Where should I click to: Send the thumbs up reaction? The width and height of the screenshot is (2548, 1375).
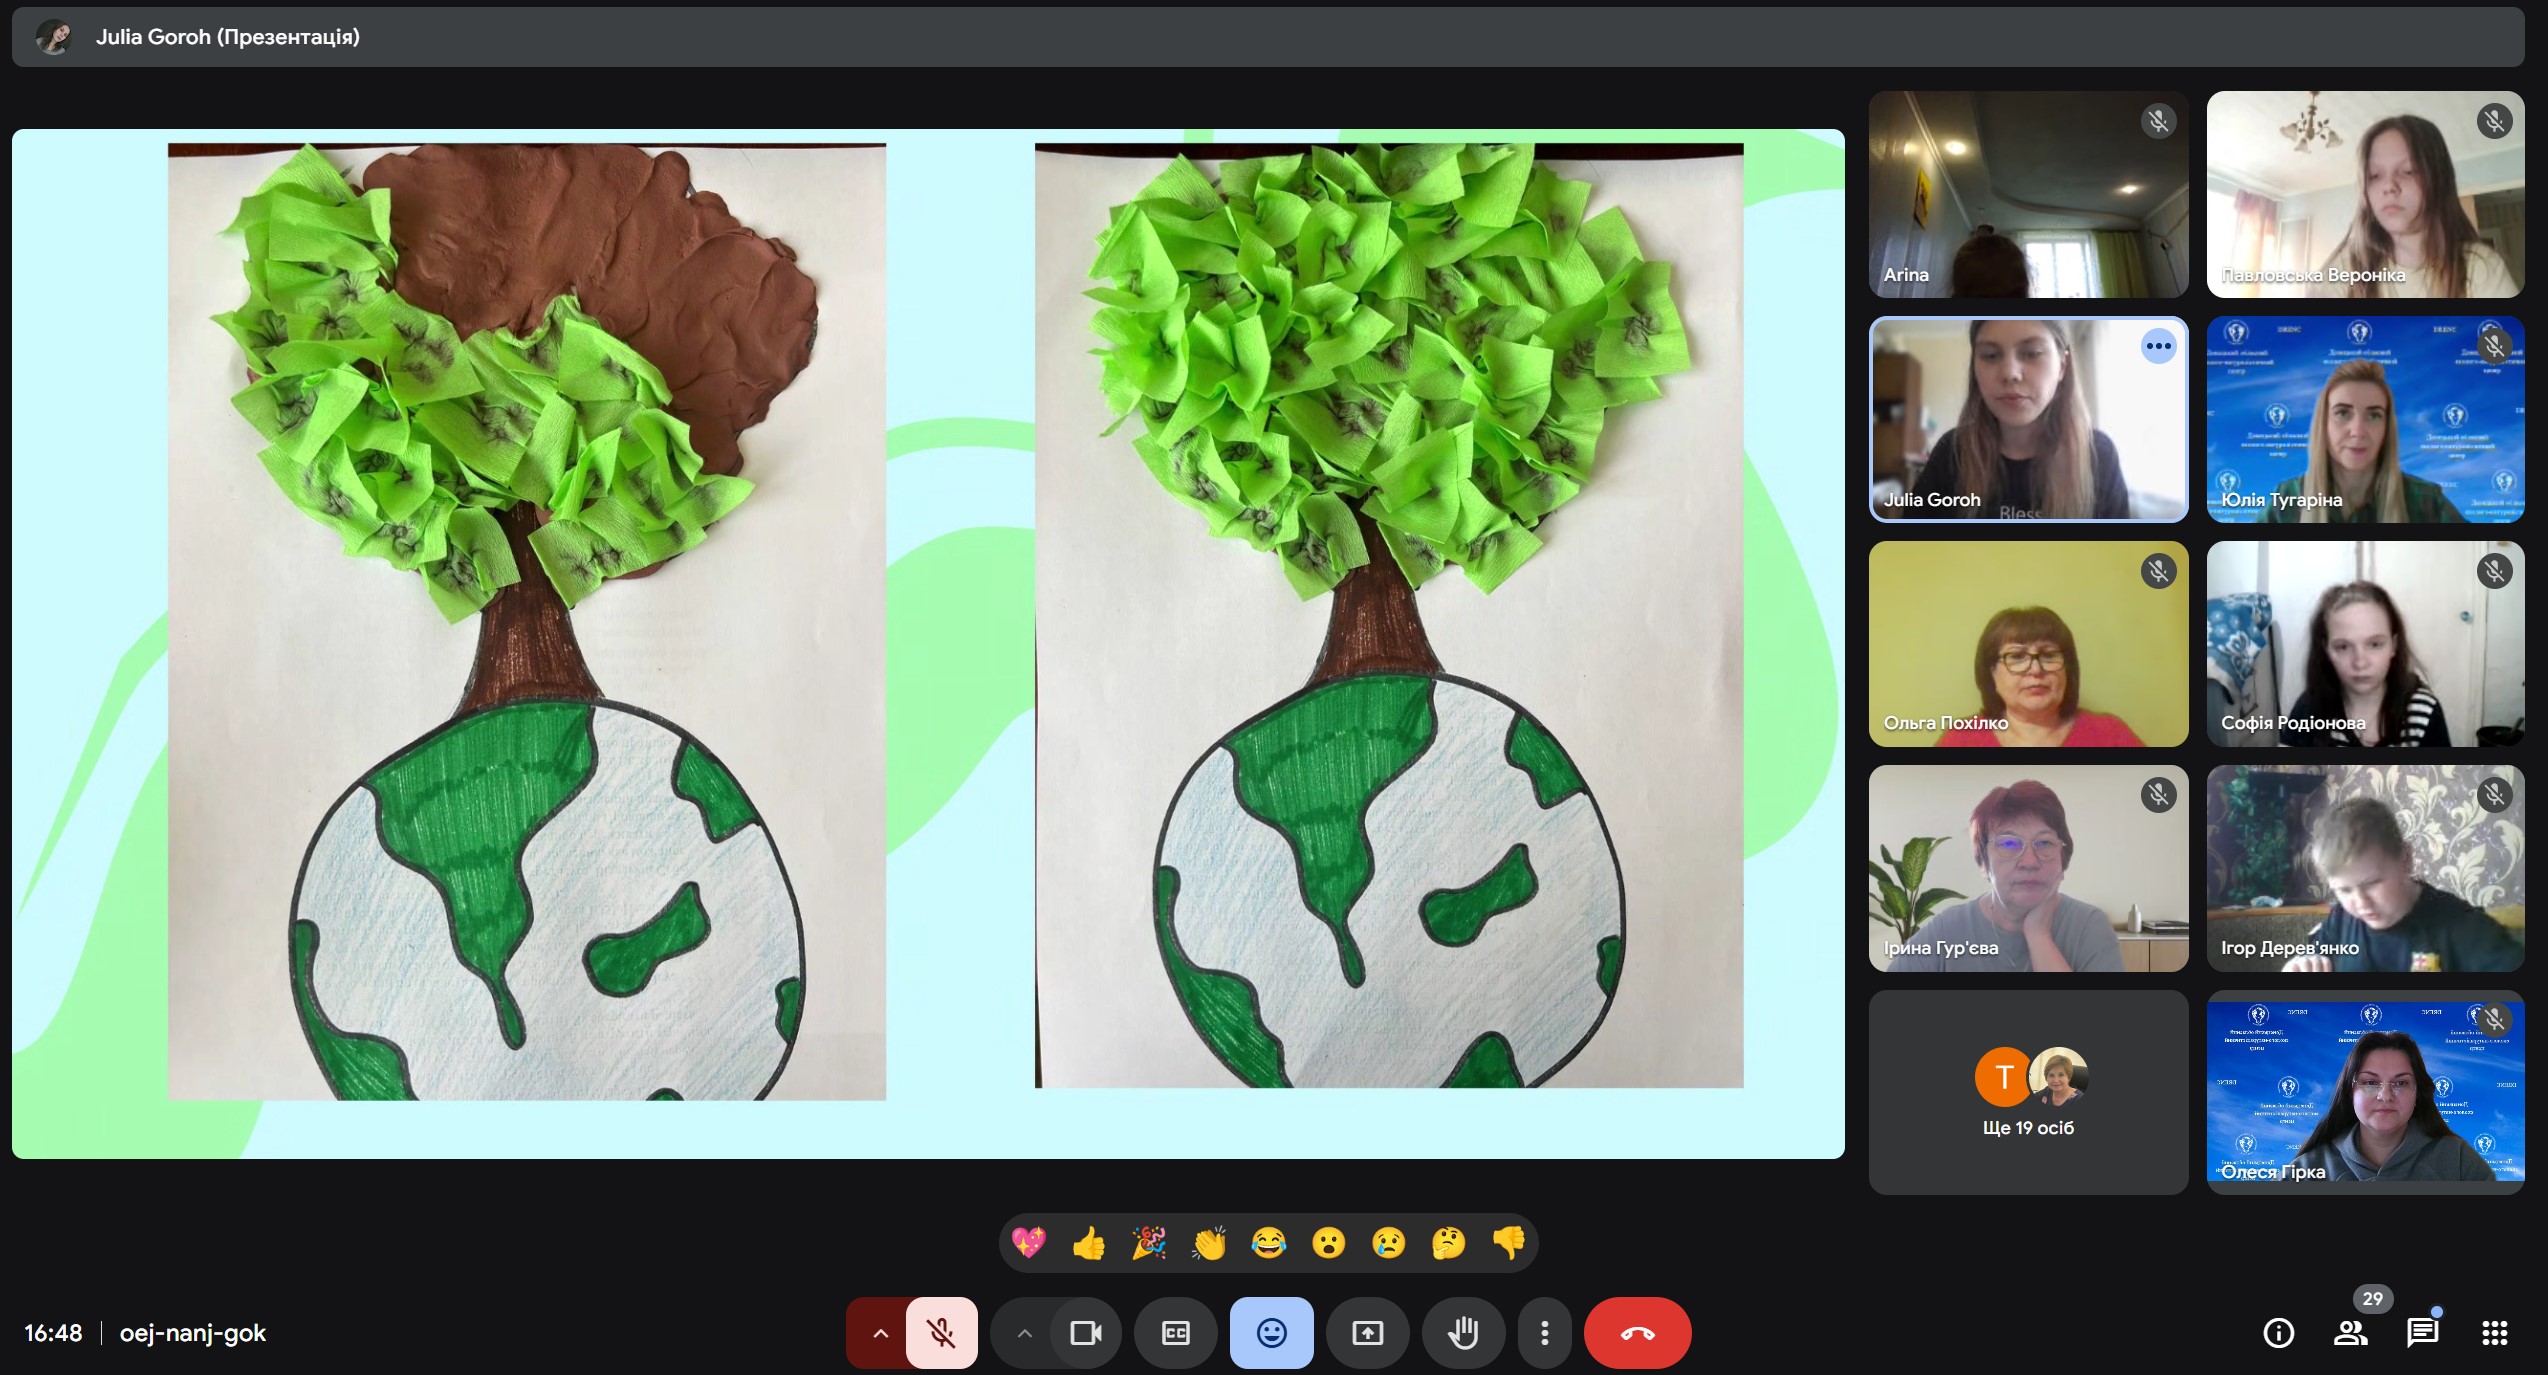[x=1088, y=1243]
